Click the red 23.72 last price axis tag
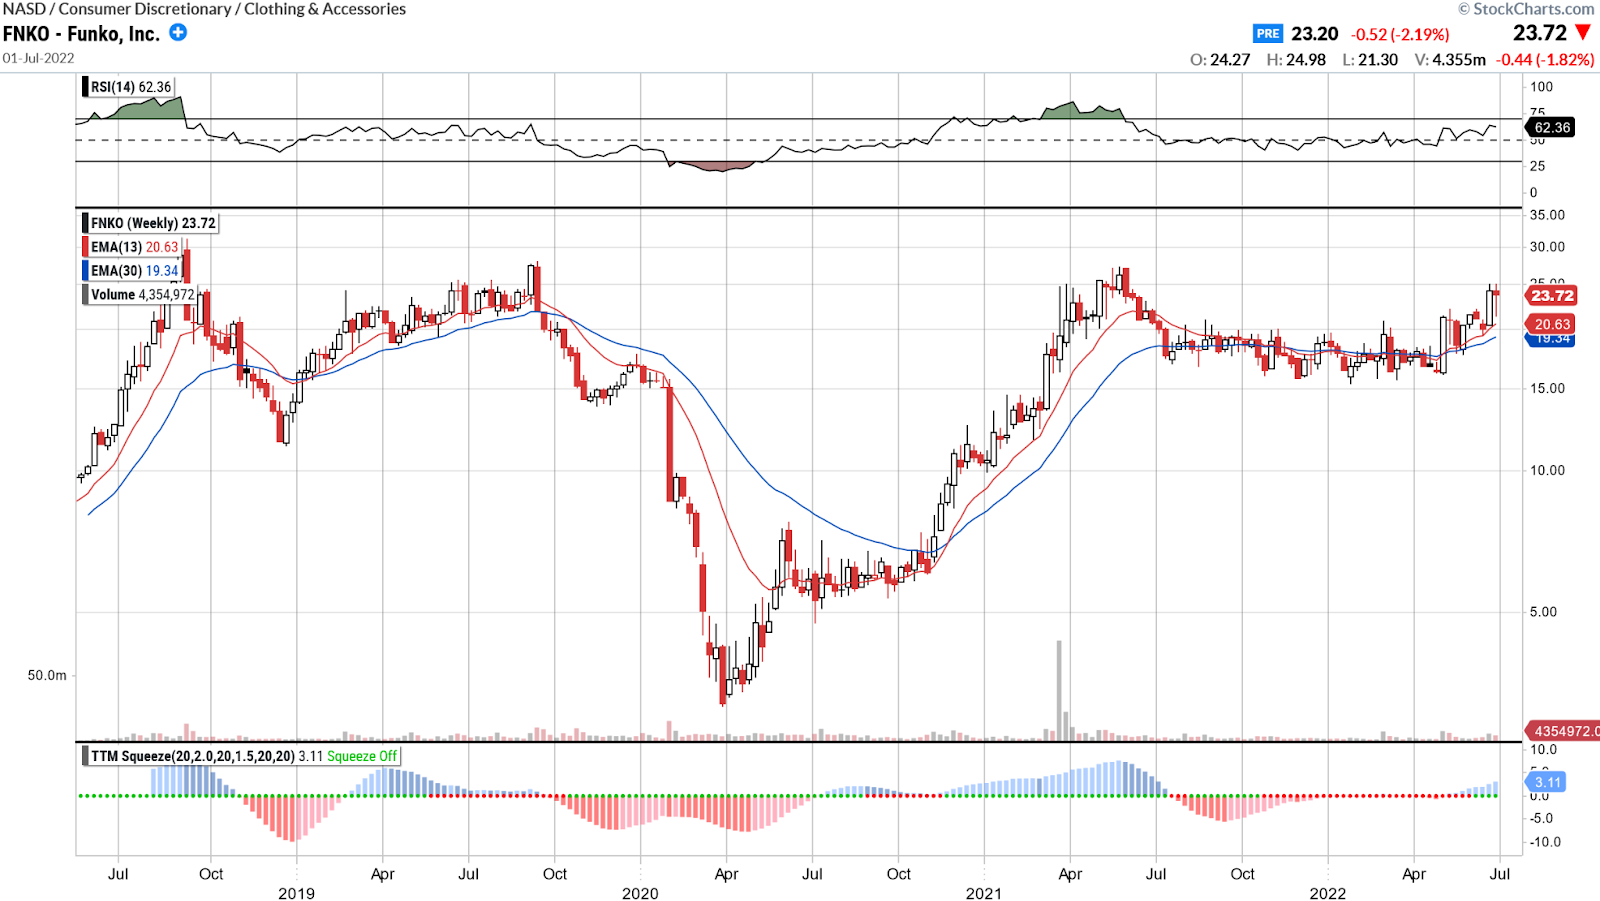Screen dimensions: 1600x901 click(x=1550, y=295)
